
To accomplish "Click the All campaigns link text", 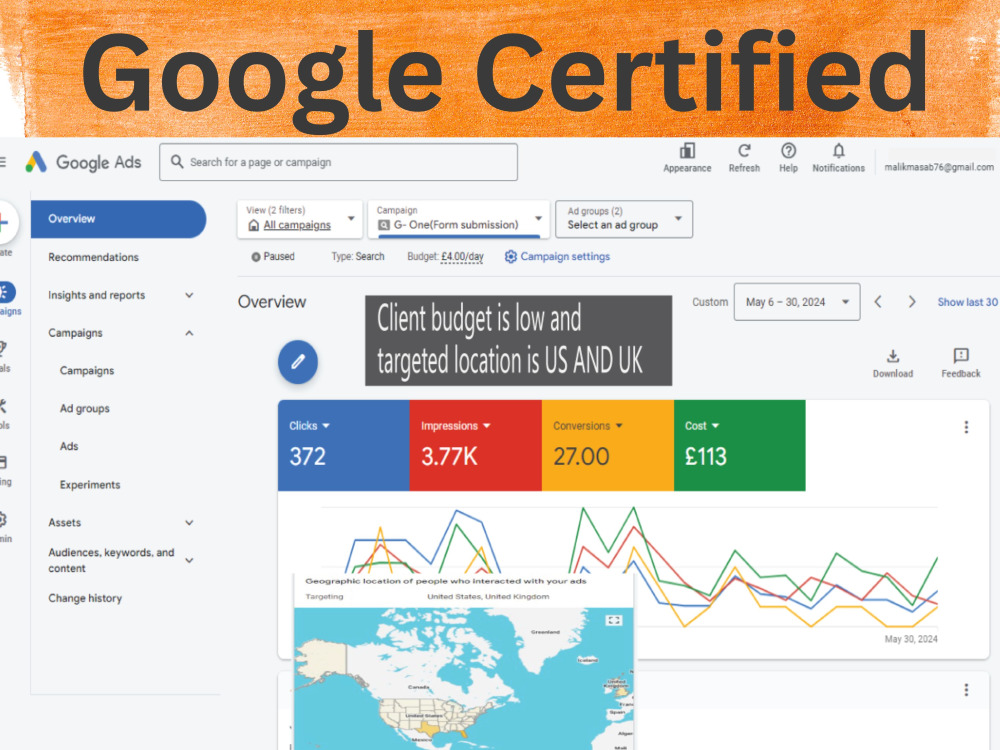I will coord(297,224).
